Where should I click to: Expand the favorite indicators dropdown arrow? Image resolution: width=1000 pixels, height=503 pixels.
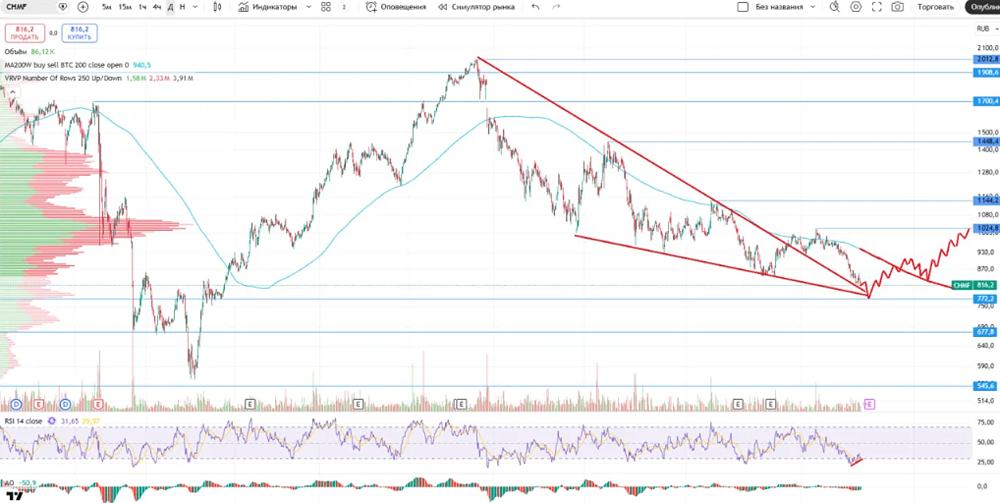(x=309, y=7)
